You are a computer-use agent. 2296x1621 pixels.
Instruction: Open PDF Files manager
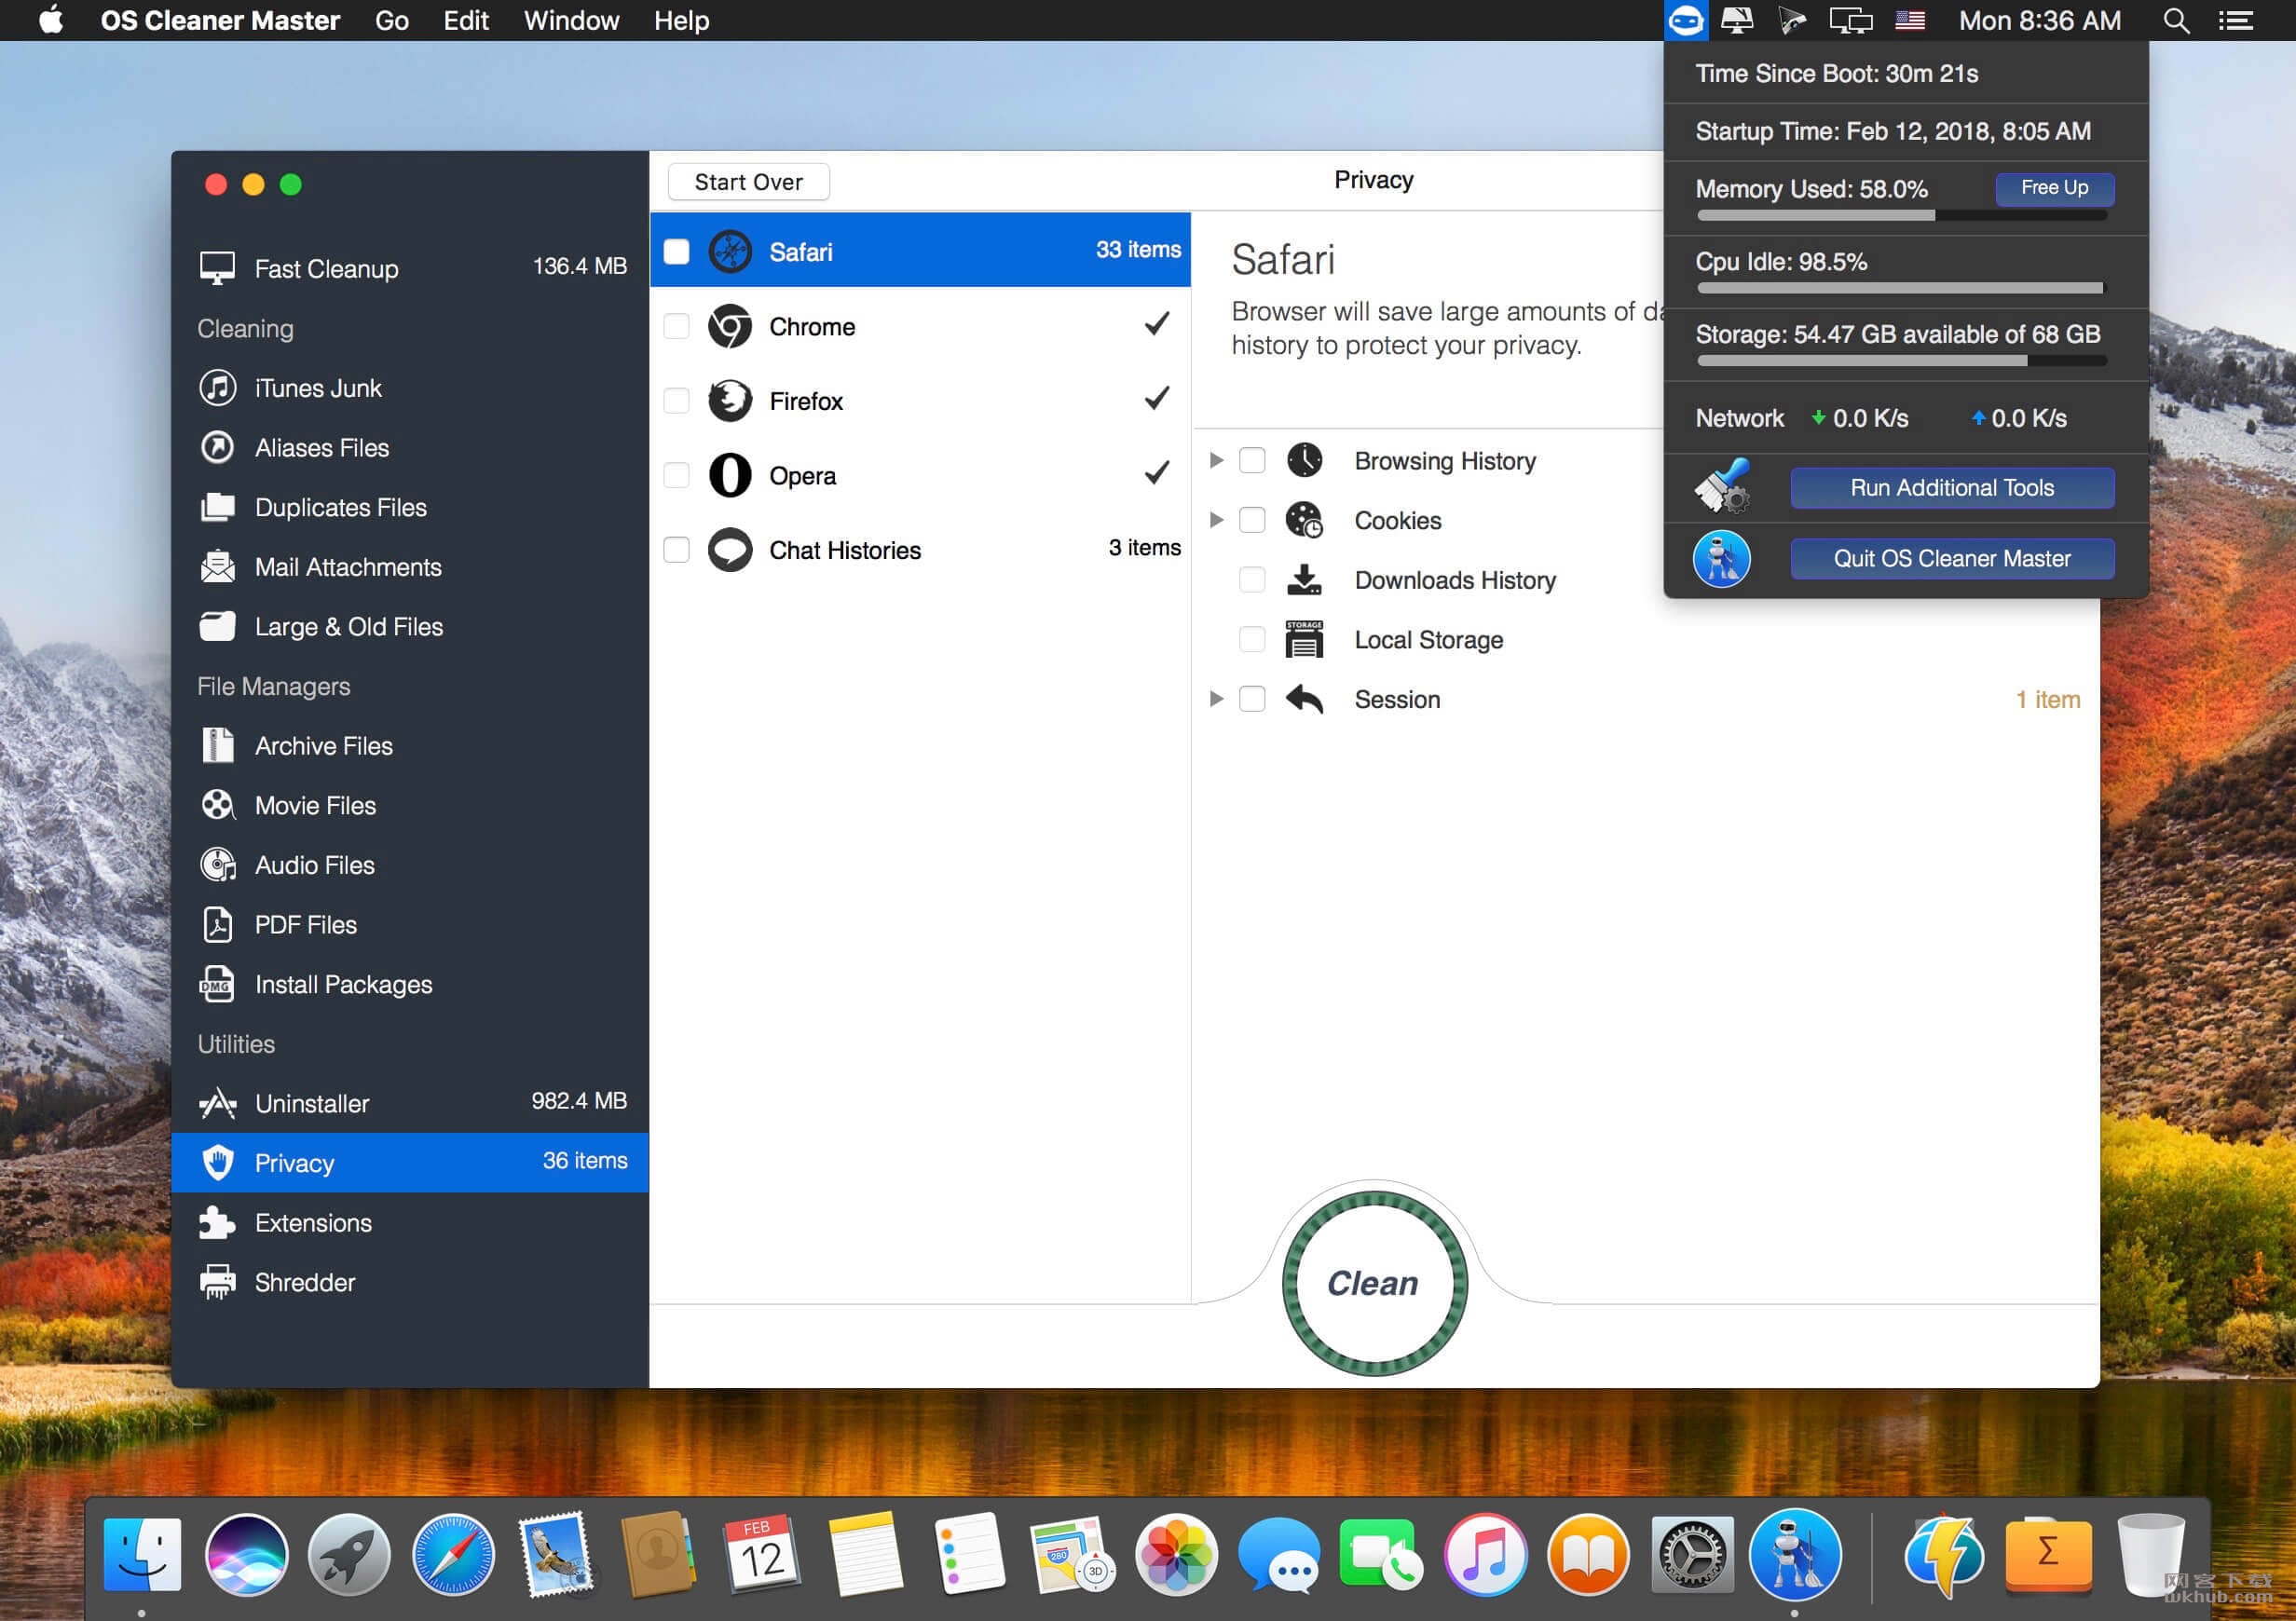(410, 925)
